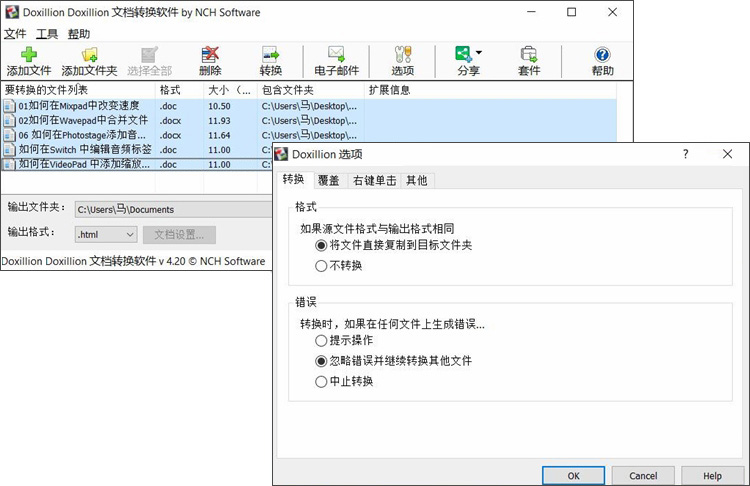Click size value 10.50
The image size is (750, 486).
219,106
